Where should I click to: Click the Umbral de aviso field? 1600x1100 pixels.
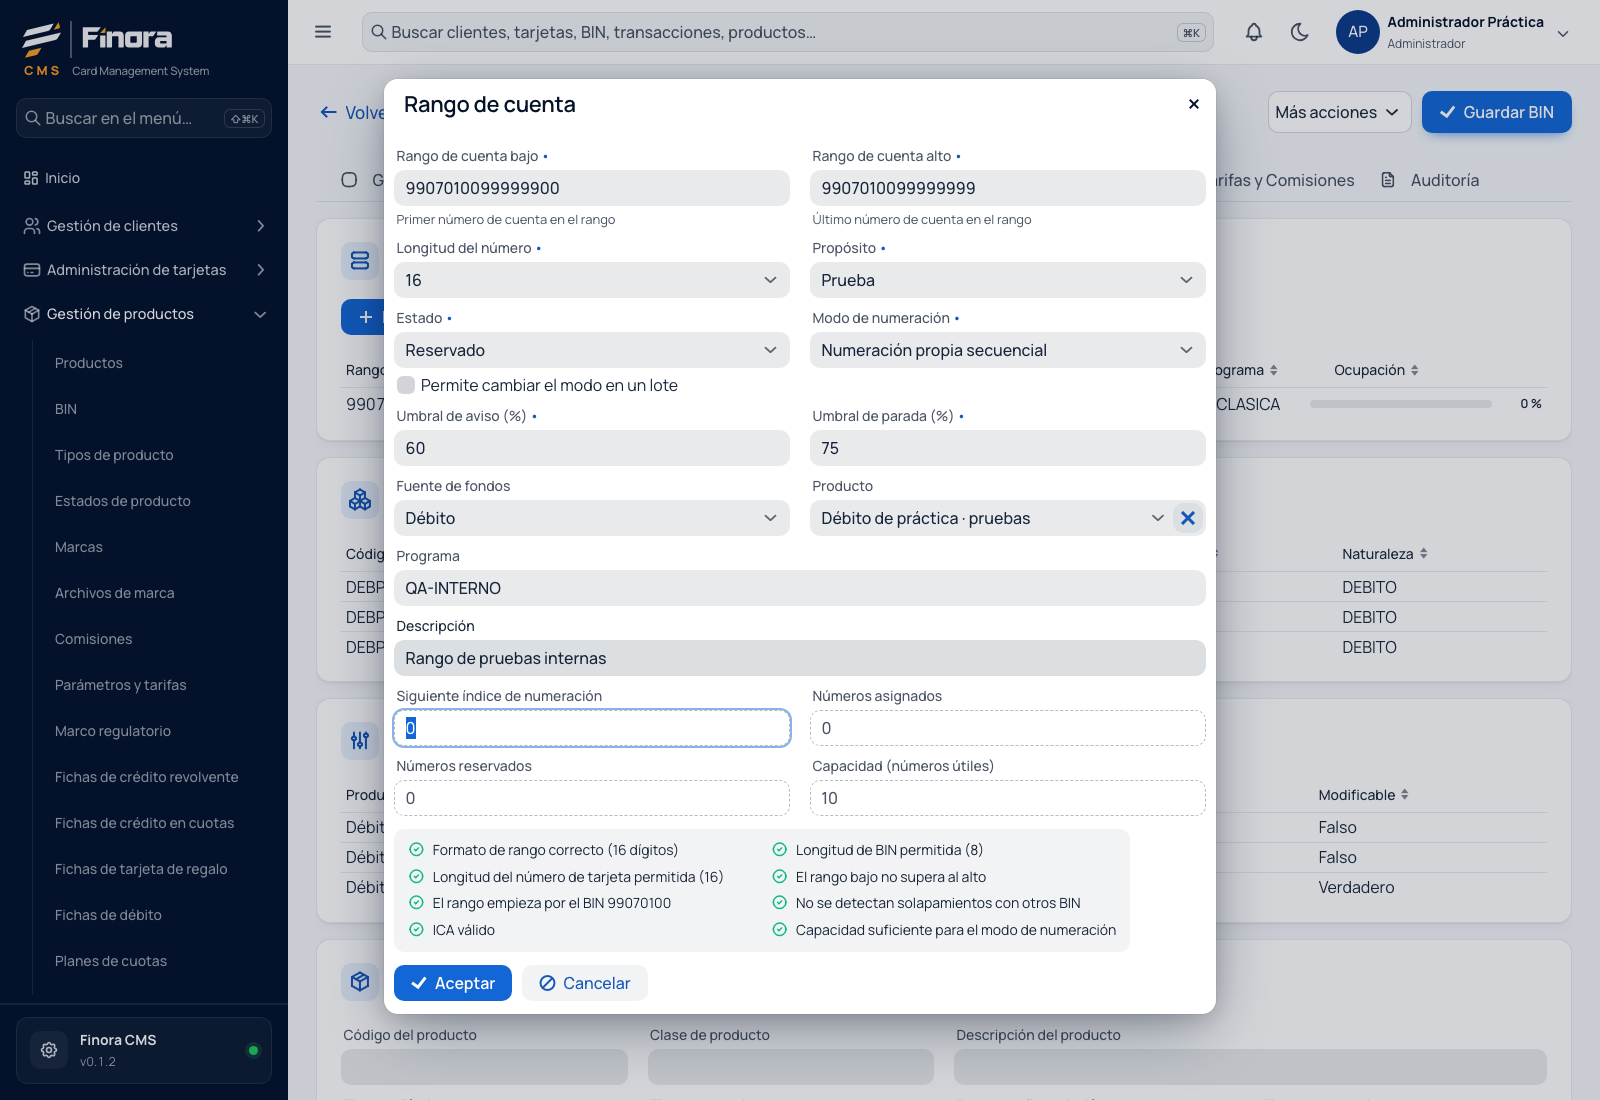(592, 448)
